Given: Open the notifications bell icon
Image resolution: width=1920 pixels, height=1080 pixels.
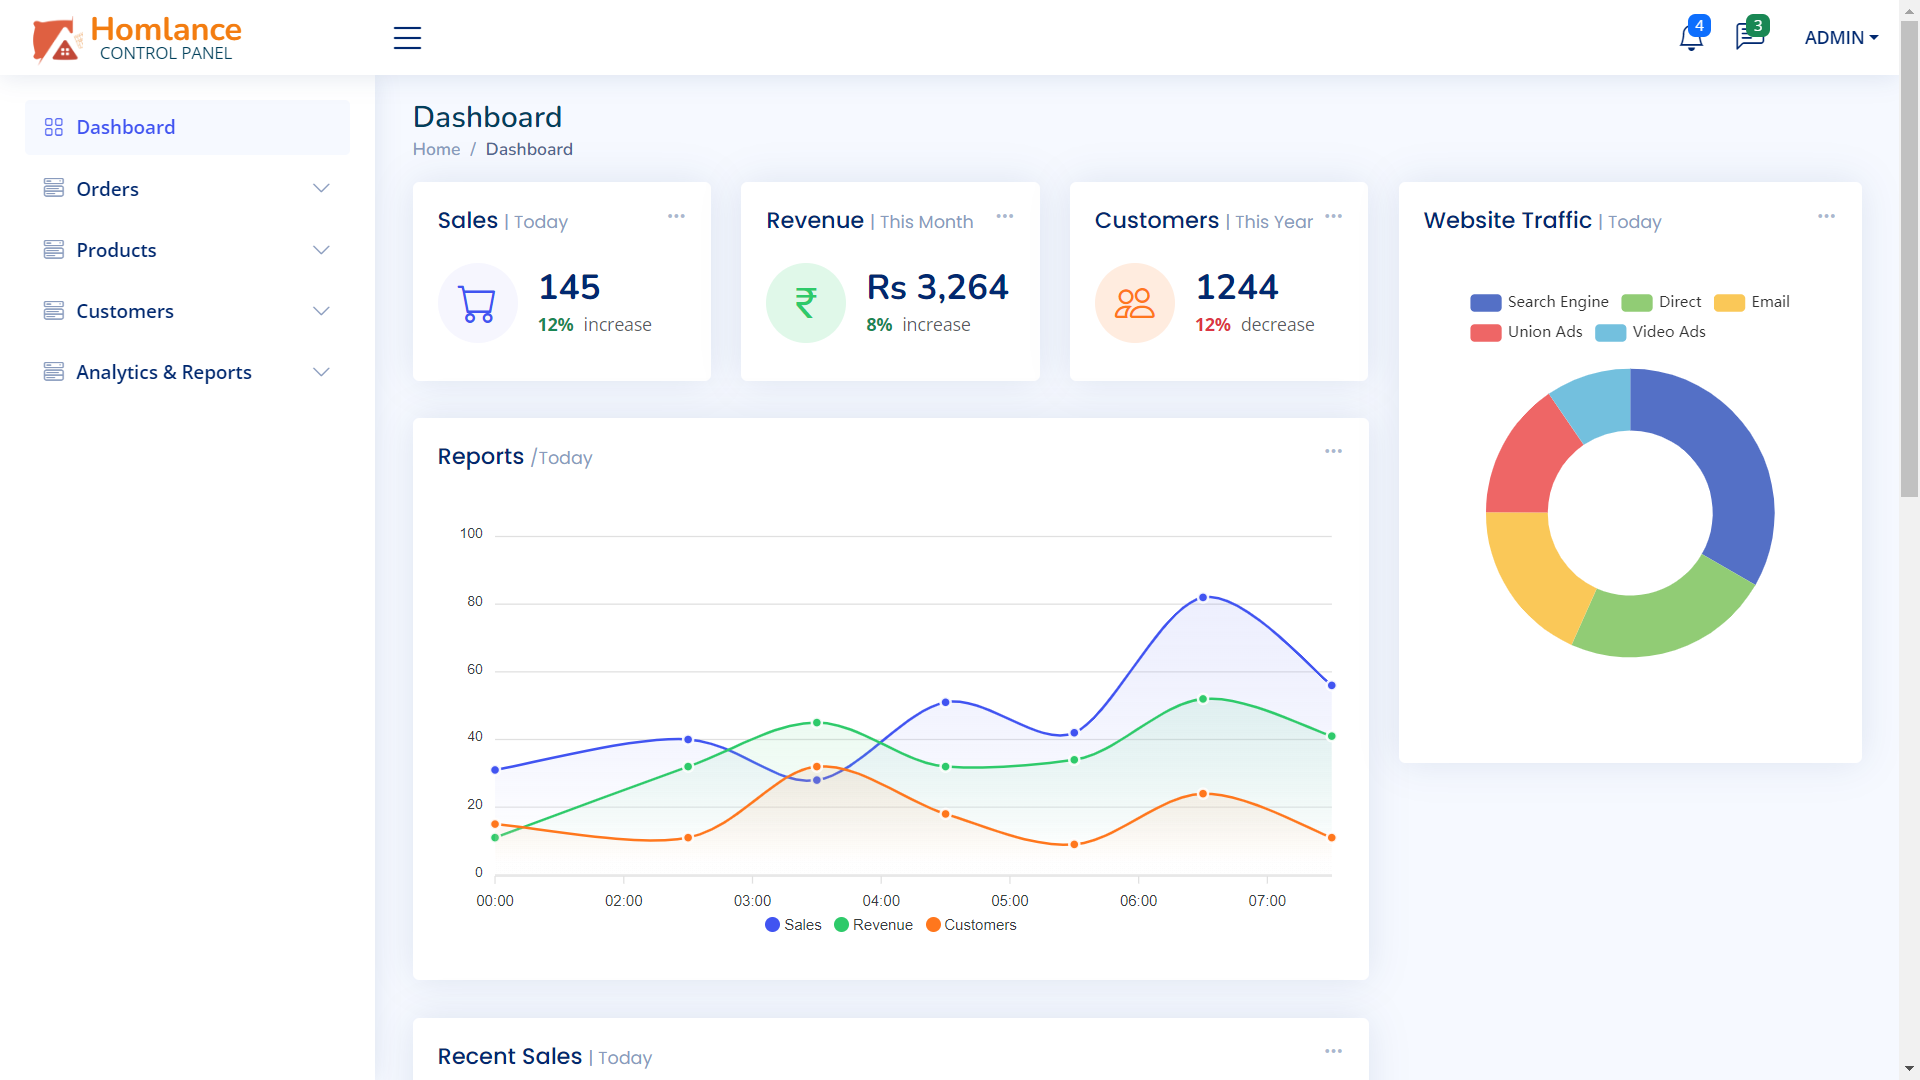Looking at the screenshot, I should [1691, 37].
